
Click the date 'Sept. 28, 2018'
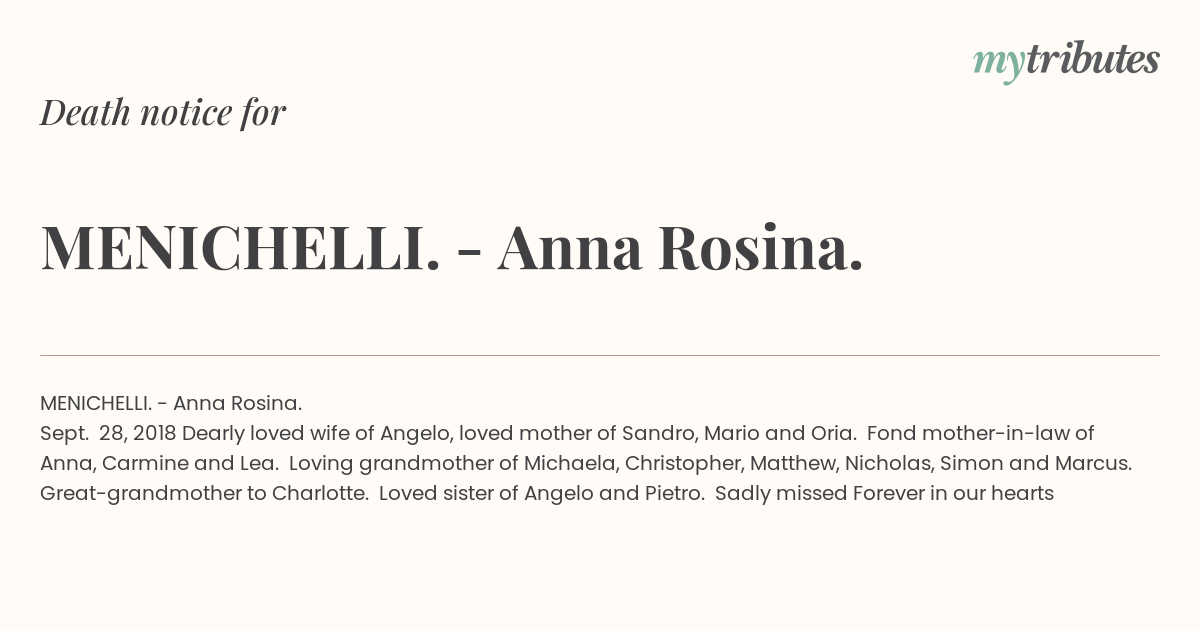click(x=108, y=433)
